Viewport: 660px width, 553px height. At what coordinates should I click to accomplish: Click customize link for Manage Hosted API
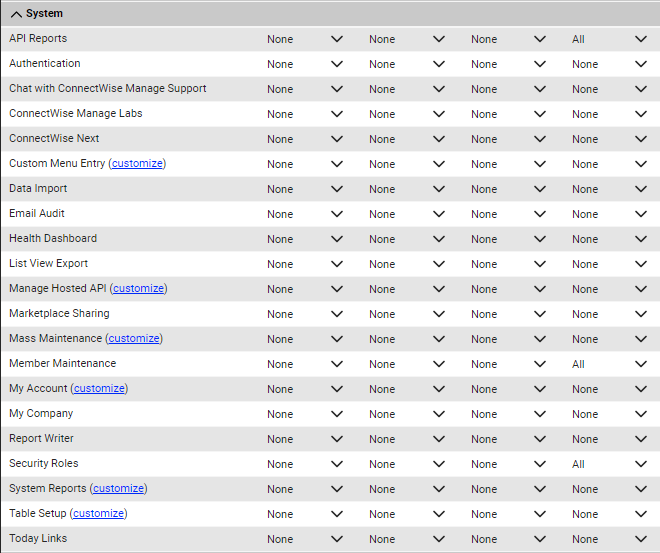[138, 288]
